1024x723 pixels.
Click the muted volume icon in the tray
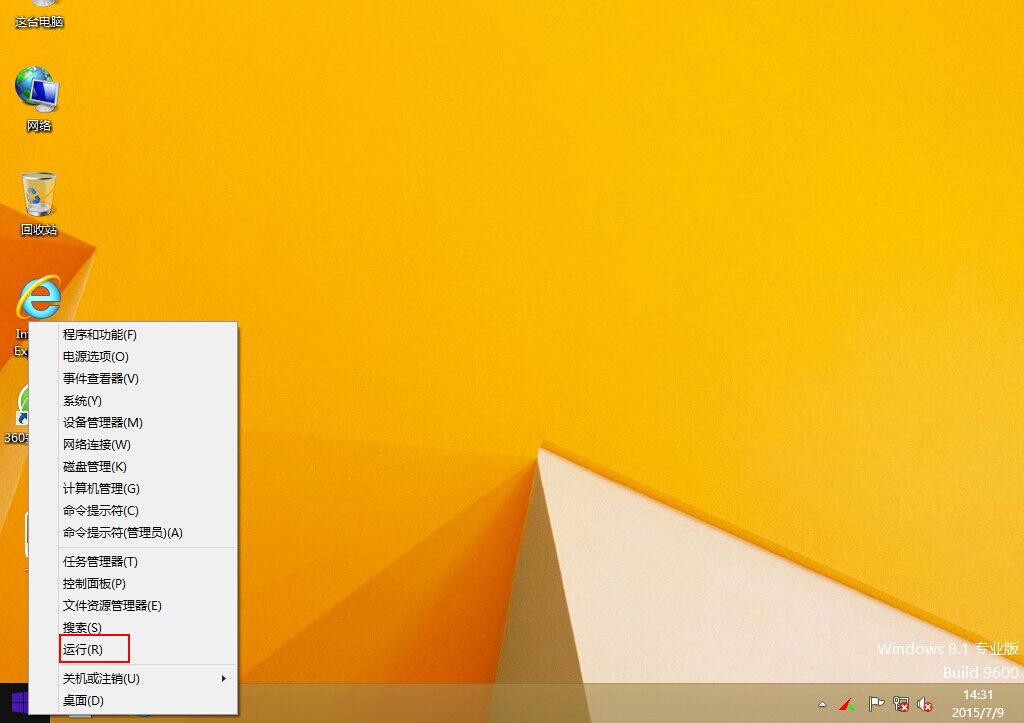[922, 705]
